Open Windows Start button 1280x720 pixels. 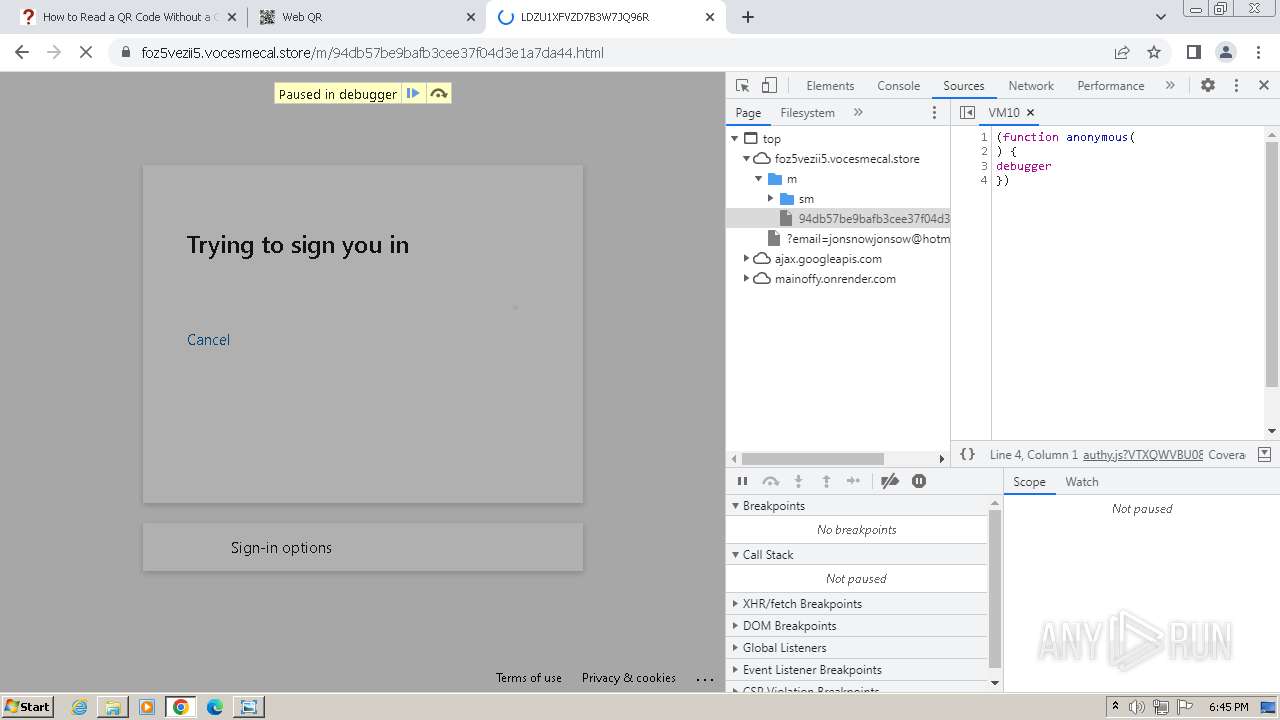coord(27,706)
